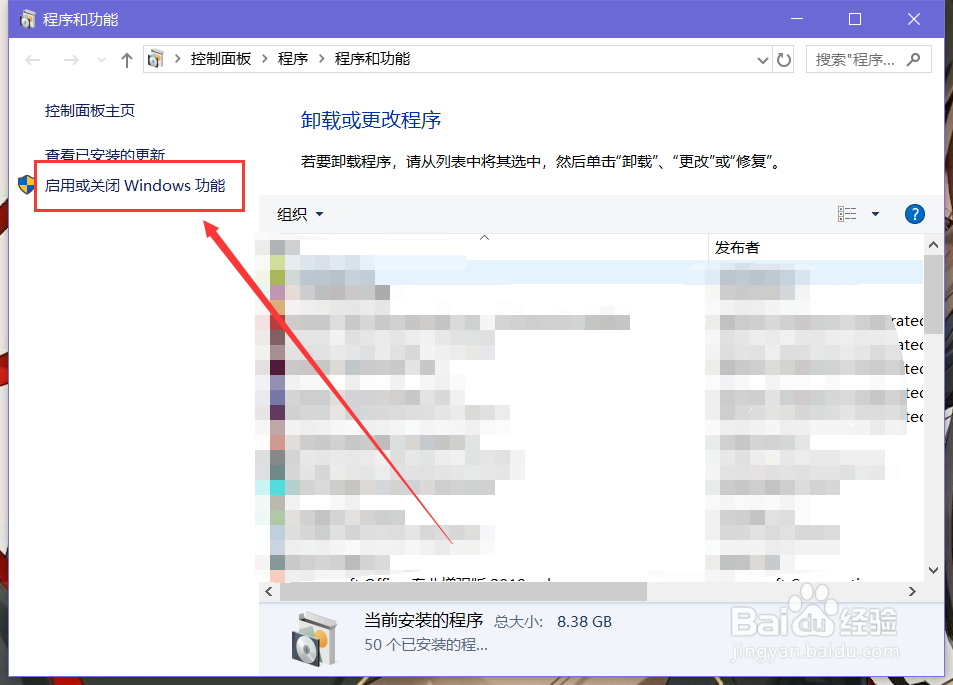Click the program disc icon in the status bar
This screenshot has height=685, width=953.
316,638
